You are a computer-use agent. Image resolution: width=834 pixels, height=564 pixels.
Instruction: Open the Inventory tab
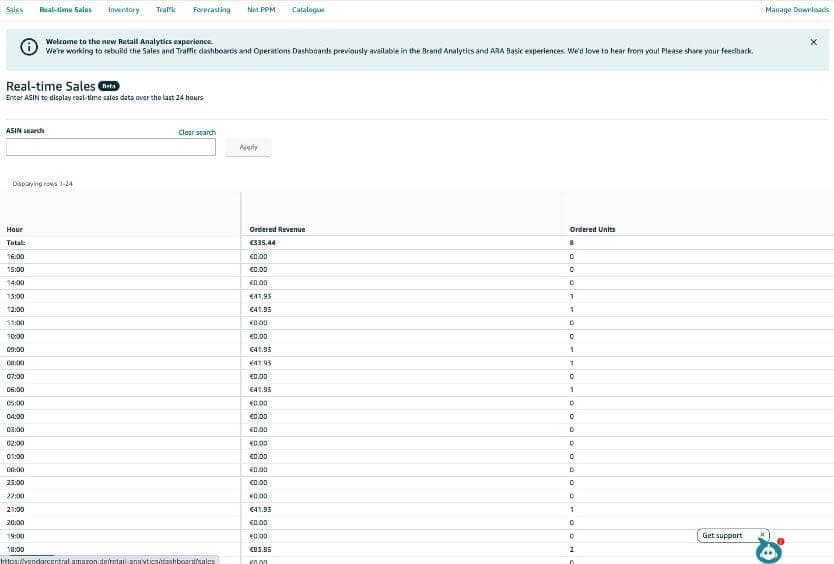click(x=124, y=9)
